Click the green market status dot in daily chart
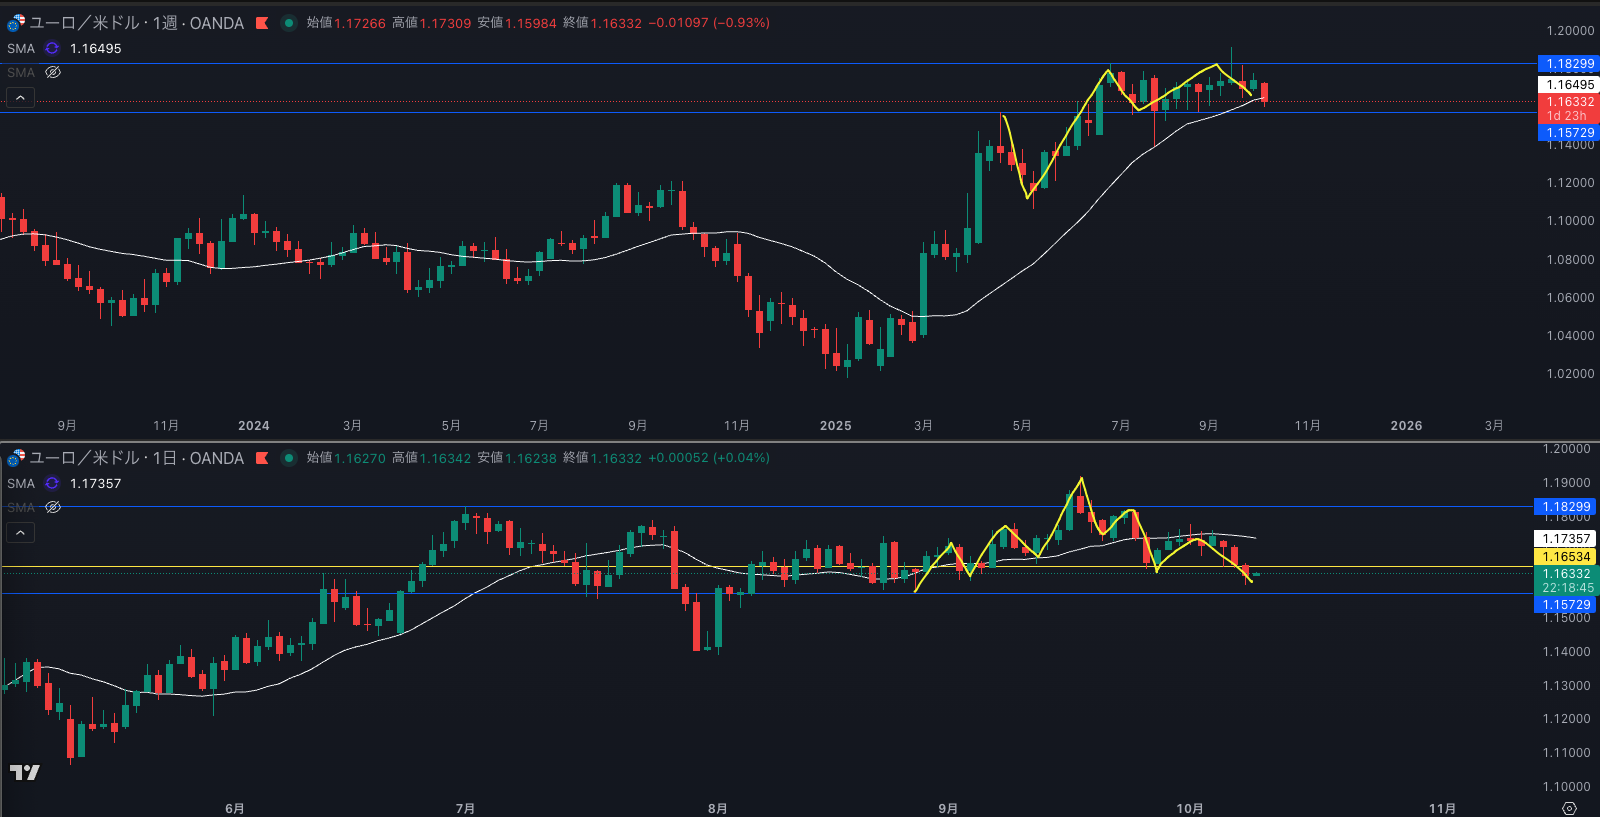This screenshot has height=817, width=1600. click(289, 458)
